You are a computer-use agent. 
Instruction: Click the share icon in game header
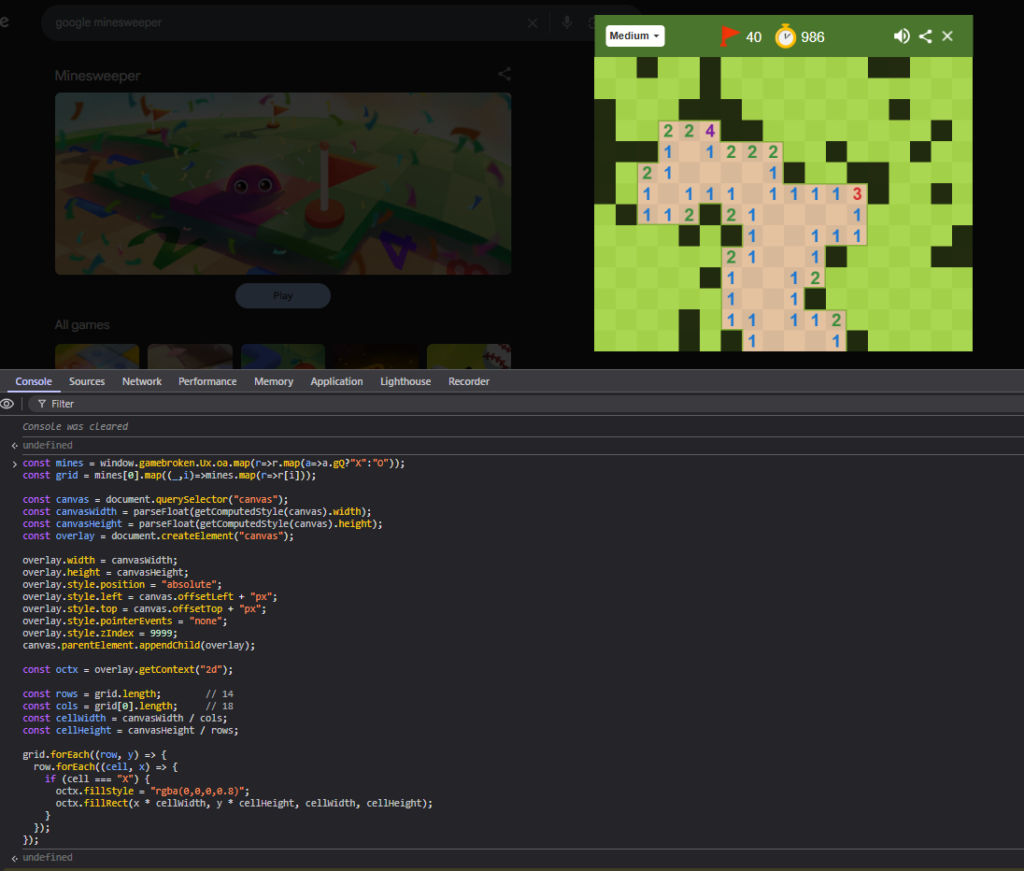tap(925, 36)
